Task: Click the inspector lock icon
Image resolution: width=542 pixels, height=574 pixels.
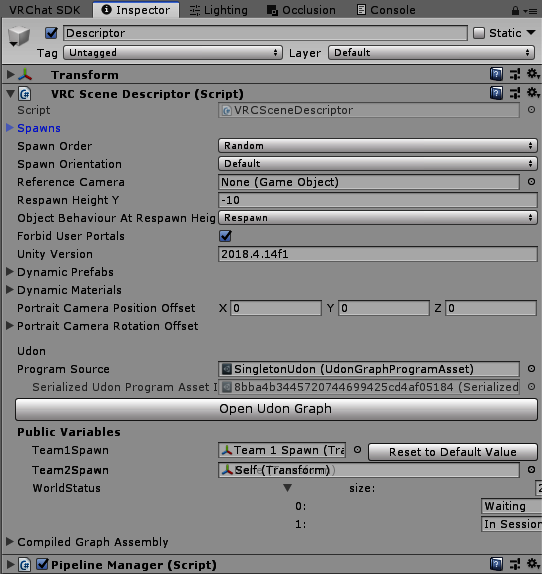Action: pyautogui.click(x=515, y=11)
